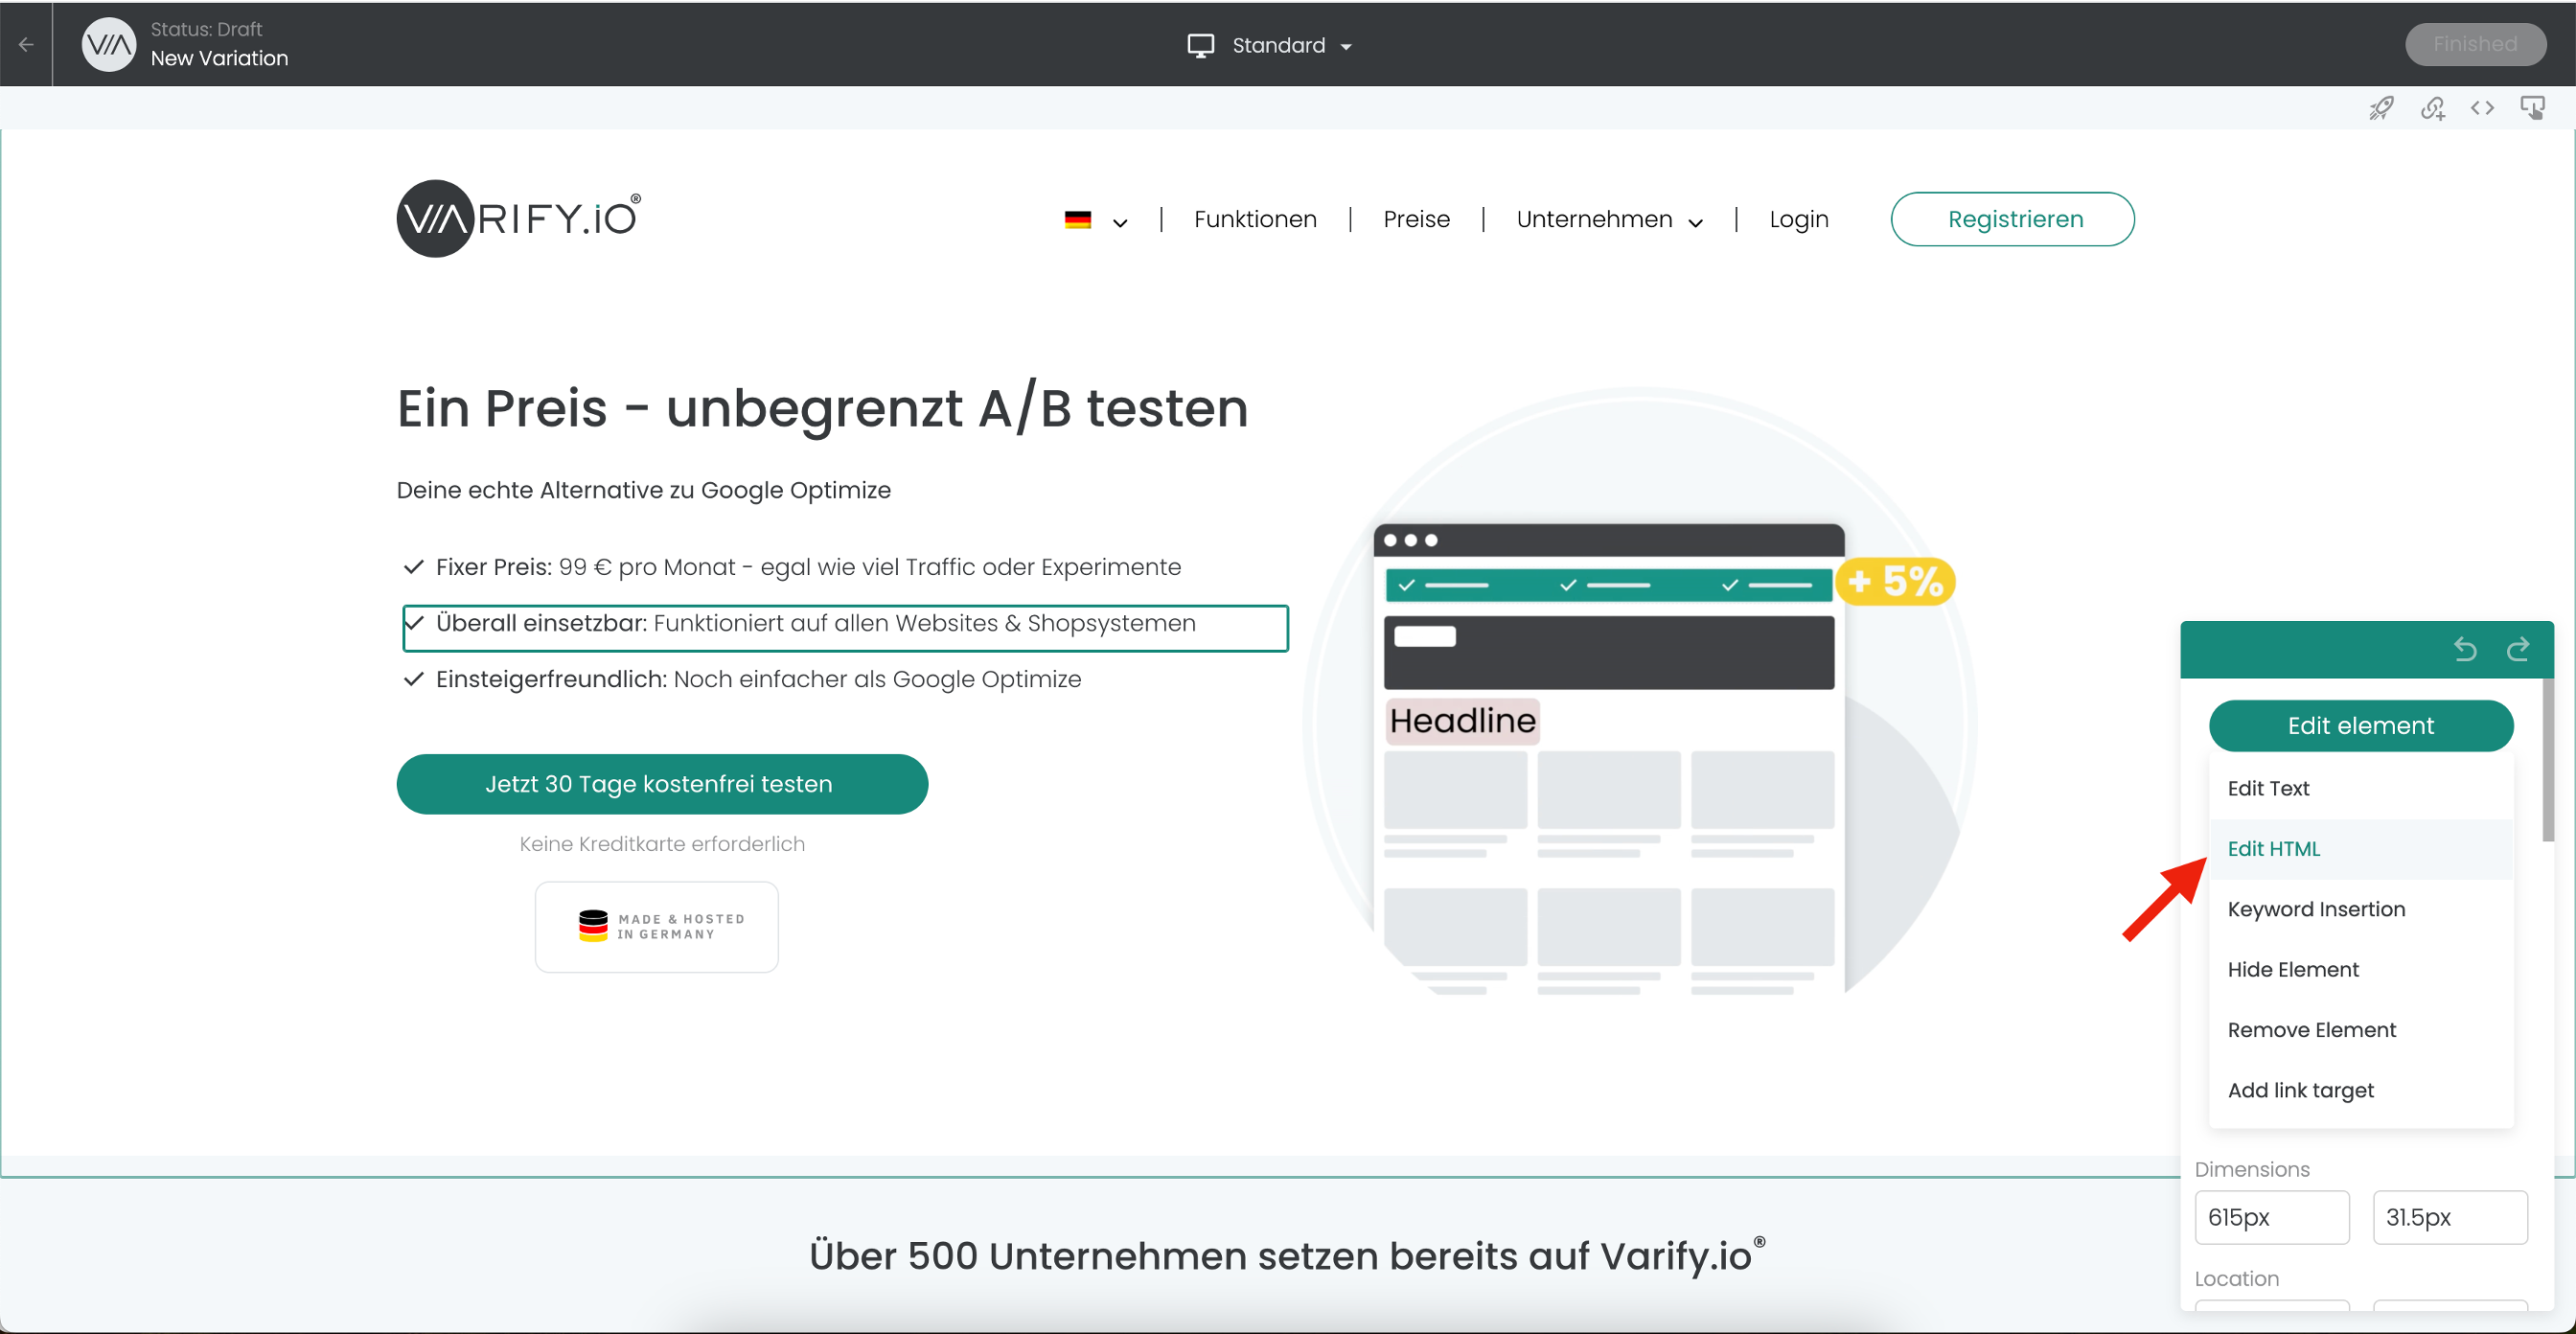
Task: Click the 'Fixer Preis' bullet text
Action: click(808, 567)
